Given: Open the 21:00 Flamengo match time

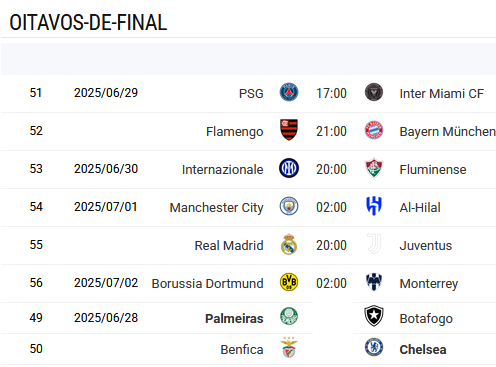Looking at the screenshot, I should pyautogui.click(x=331, y=131).
